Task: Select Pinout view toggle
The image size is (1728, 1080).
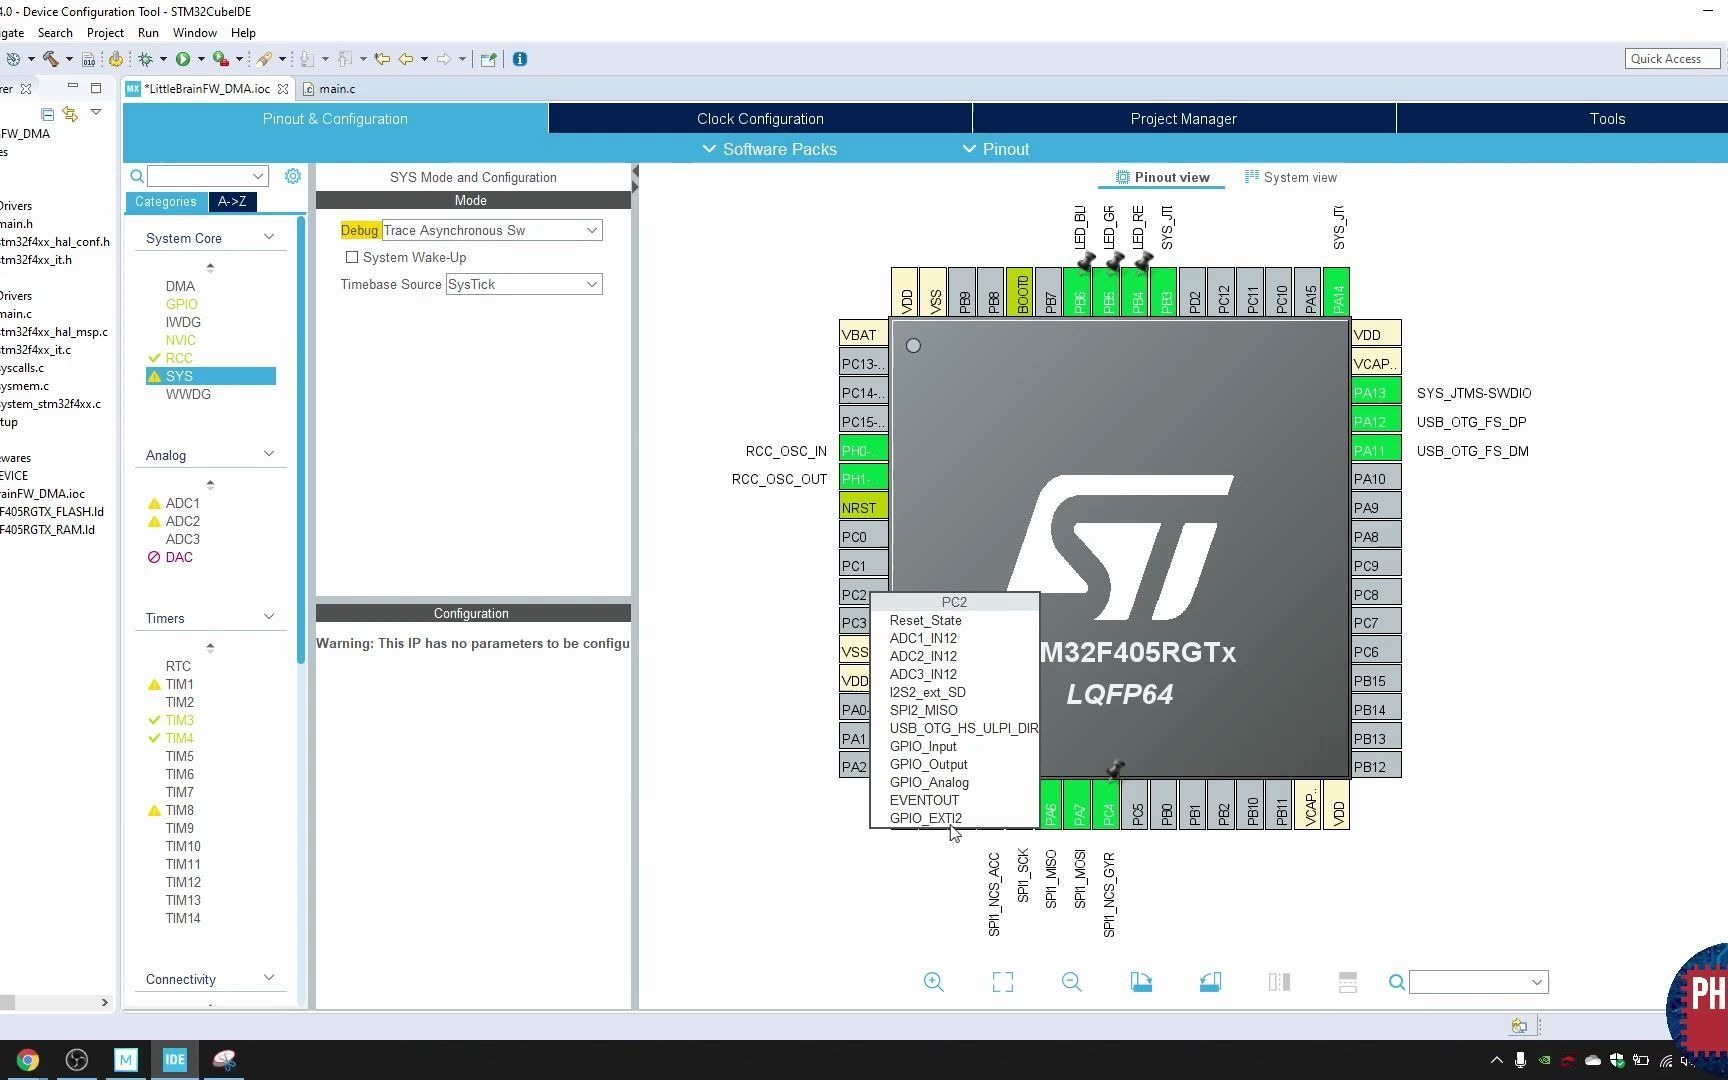Action: pyautogui.click(x=1162, y=177)
